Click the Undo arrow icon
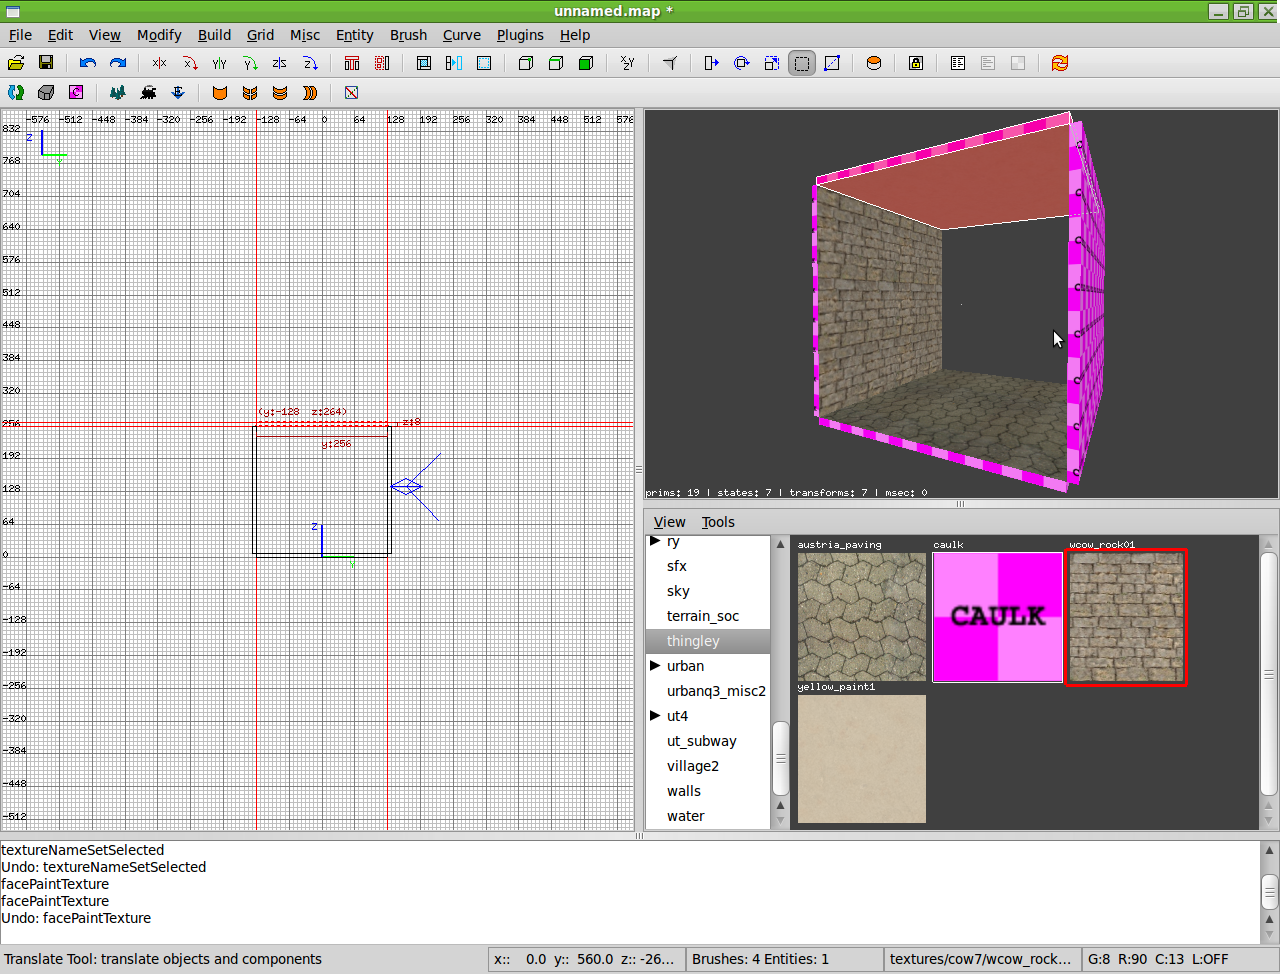The image size is (1280, 974). point(88,63)
